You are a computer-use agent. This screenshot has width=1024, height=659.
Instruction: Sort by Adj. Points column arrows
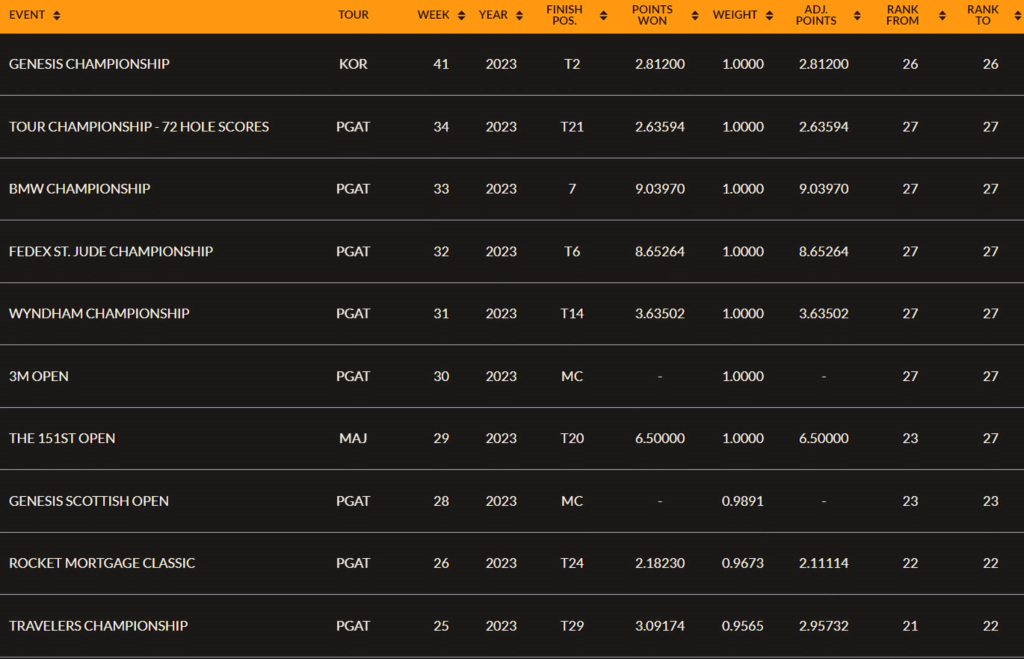(857, 15)
